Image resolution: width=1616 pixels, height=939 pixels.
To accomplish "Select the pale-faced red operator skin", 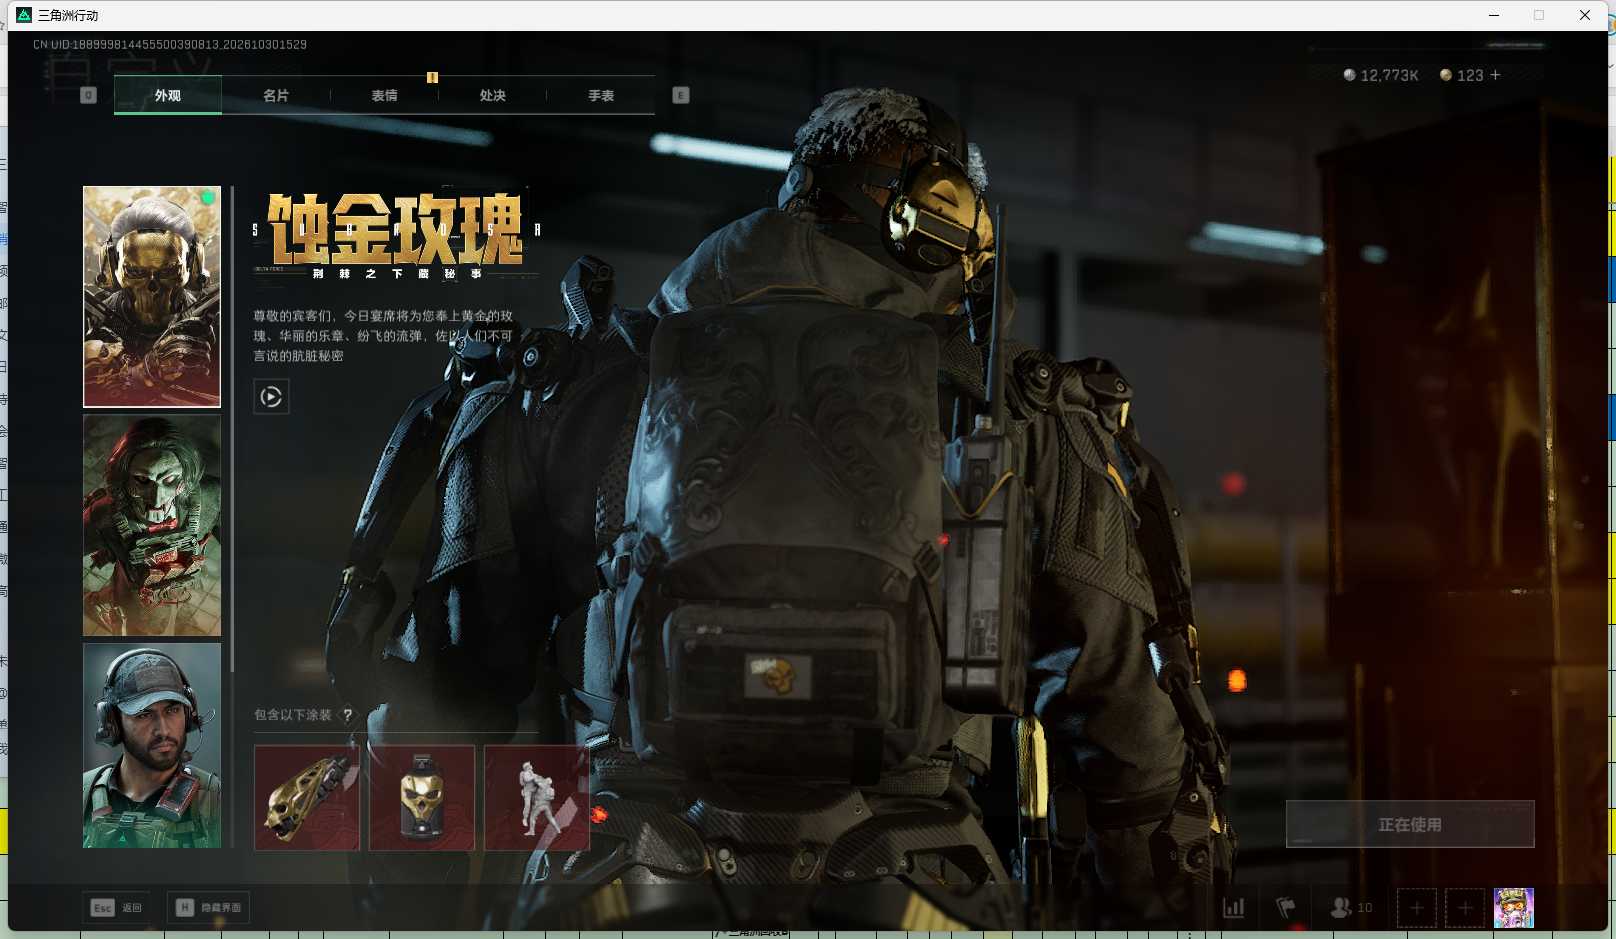I will tap(152, 525).
